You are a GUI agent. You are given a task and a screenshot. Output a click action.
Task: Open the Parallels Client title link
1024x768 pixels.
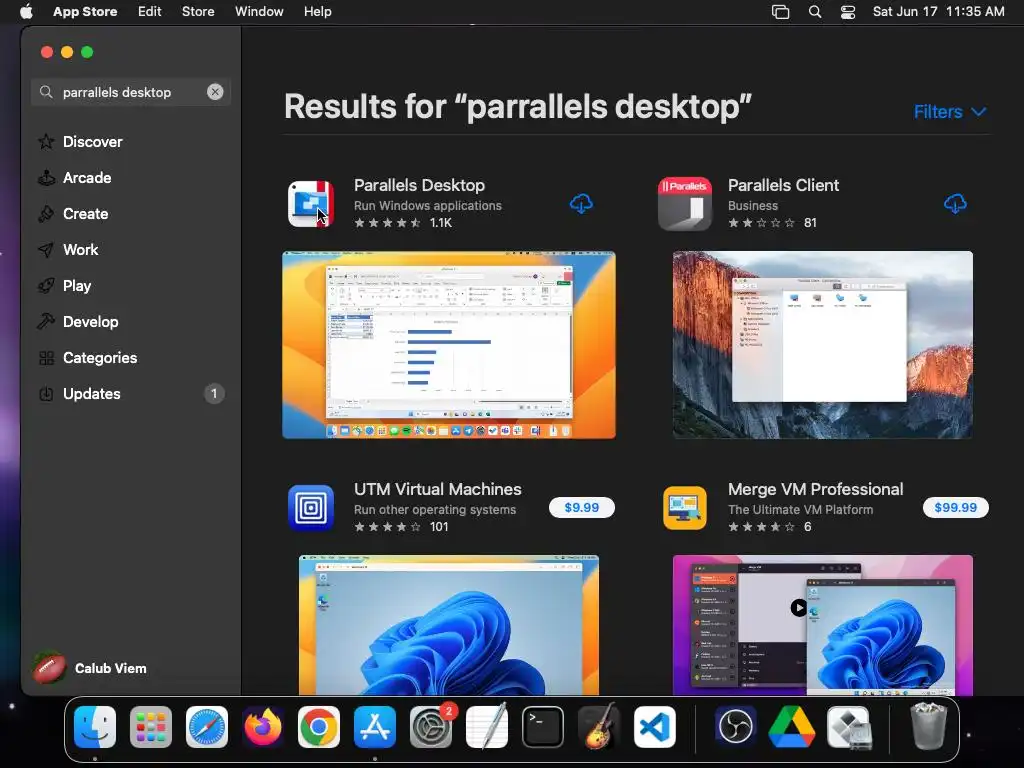click(x=783, y=185)
